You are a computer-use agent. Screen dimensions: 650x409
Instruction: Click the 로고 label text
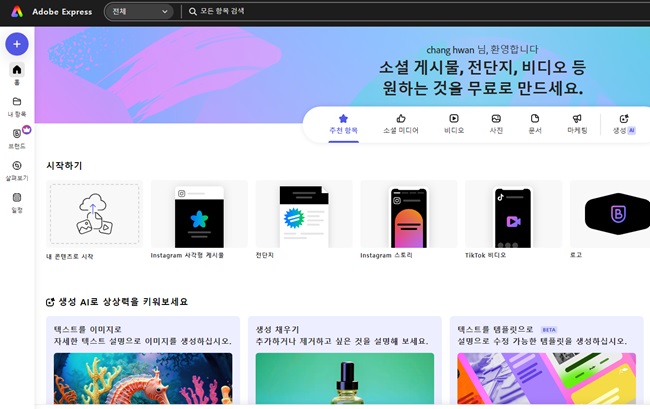click(576, 255)
